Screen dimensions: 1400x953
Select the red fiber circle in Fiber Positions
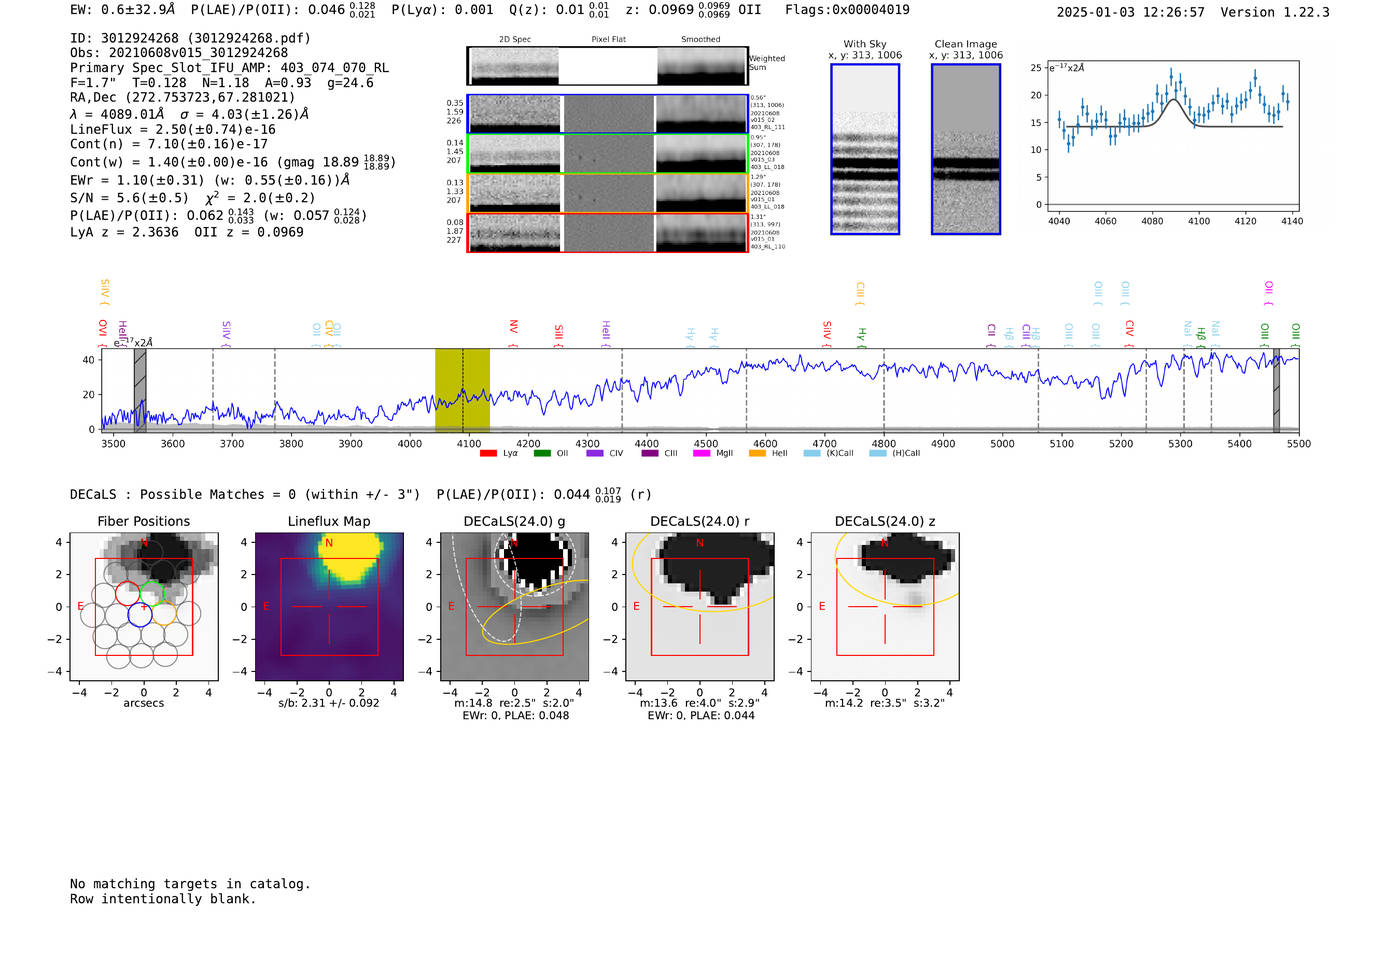pyautogui.click(x=128, y=594)
